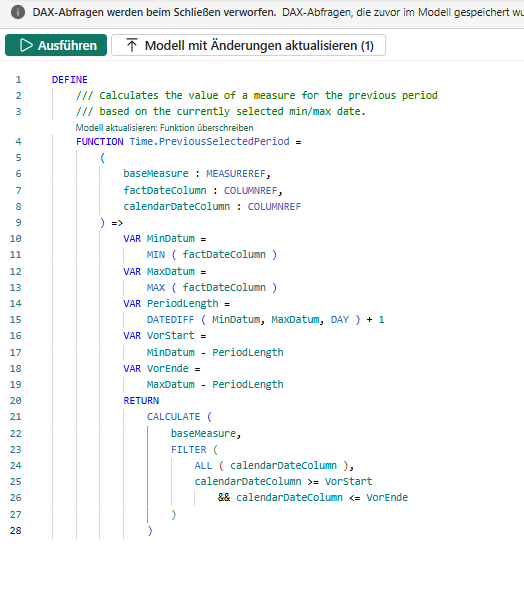Place cursor on Time.PreviousSelectedPeriod function name
The height and width of the screenshot is (592, 524).
(x=210, y=142)
